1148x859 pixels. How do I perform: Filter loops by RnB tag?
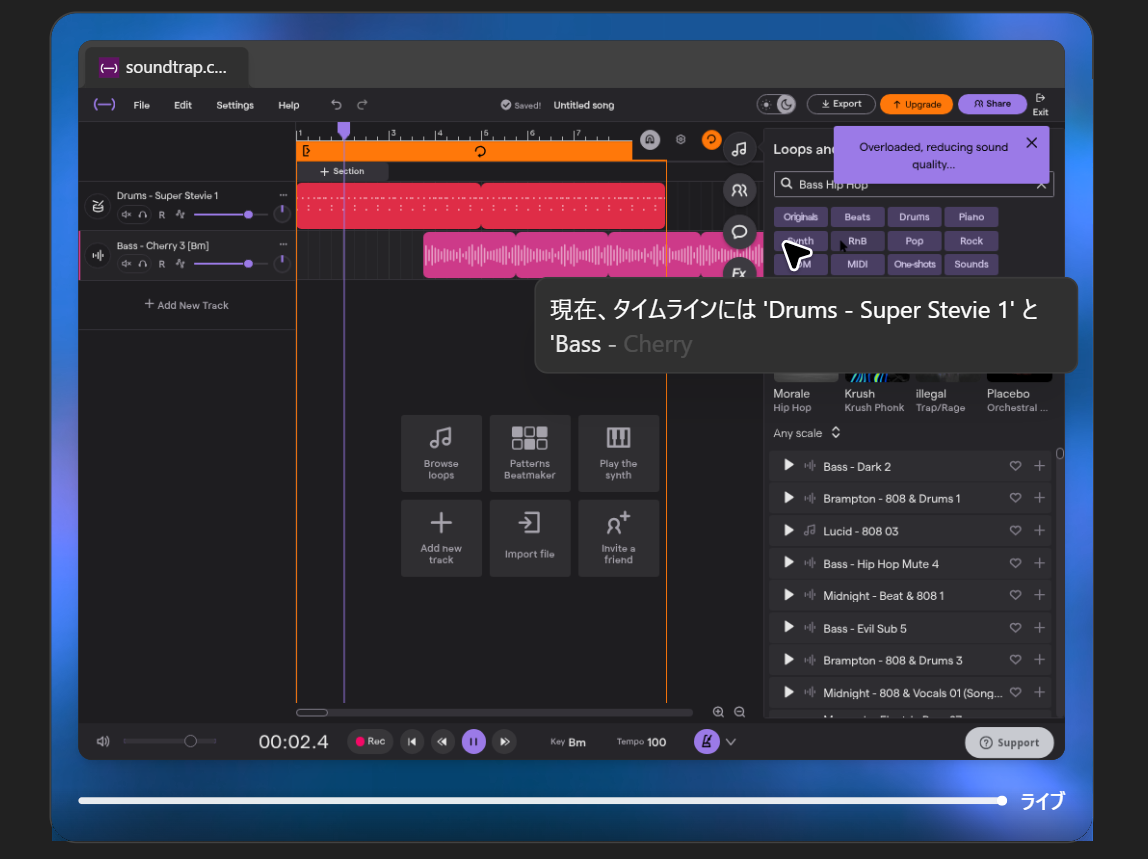click(x=857, y=241)
